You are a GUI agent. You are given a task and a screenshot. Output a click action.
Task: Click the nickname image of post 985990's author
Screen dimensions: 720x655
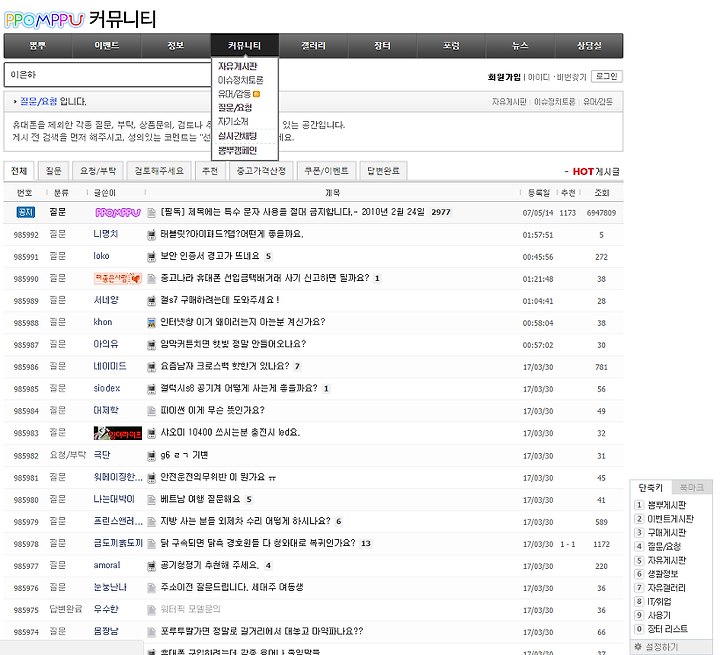click(118, 278)
